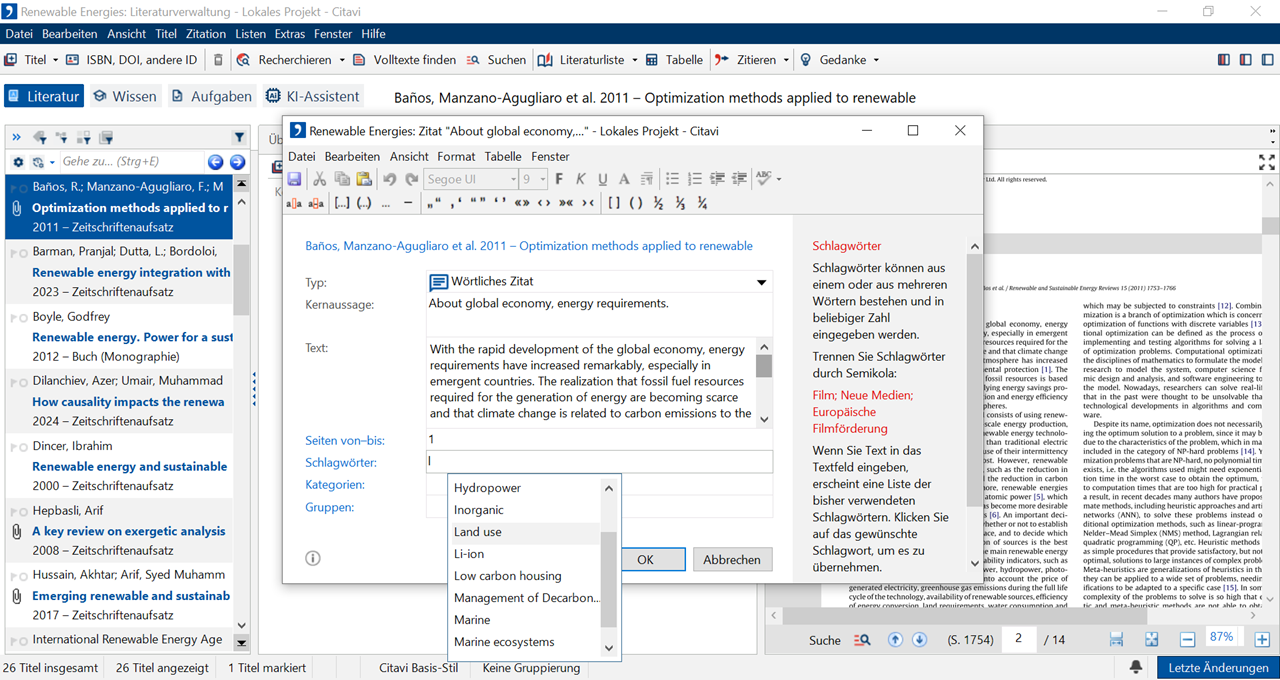Open notifications via the bell icon

pos(1136,667)
